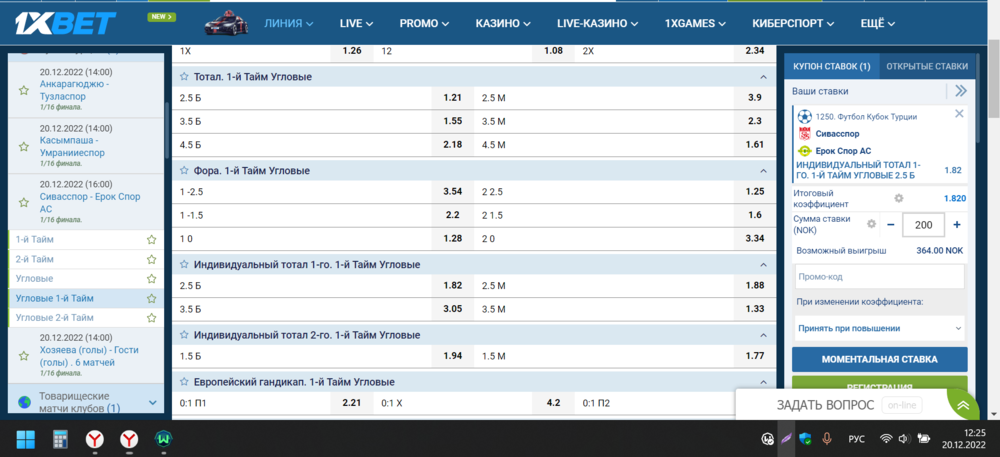The width and height of the screenshot is (1000, 457).
Task: Favorite the Анкарагюджю - Тузласпор match star
Action: pyautogui.click(x=24, y=91)
